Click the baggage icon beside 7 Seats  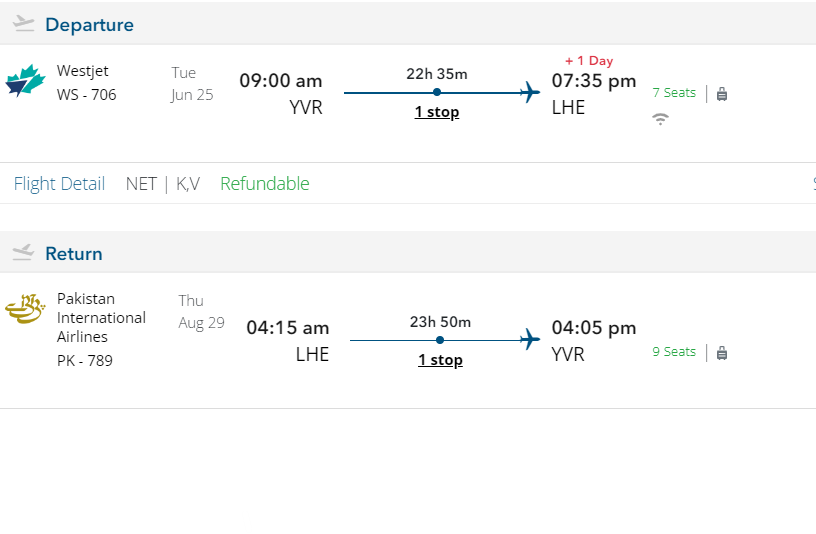tap(722, 93)
